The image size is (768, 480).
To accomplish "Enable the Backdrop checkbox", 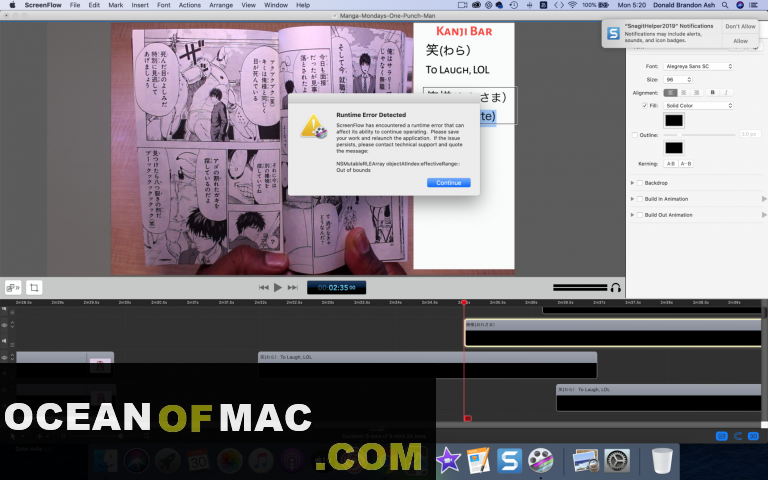I will click(640, 183).
